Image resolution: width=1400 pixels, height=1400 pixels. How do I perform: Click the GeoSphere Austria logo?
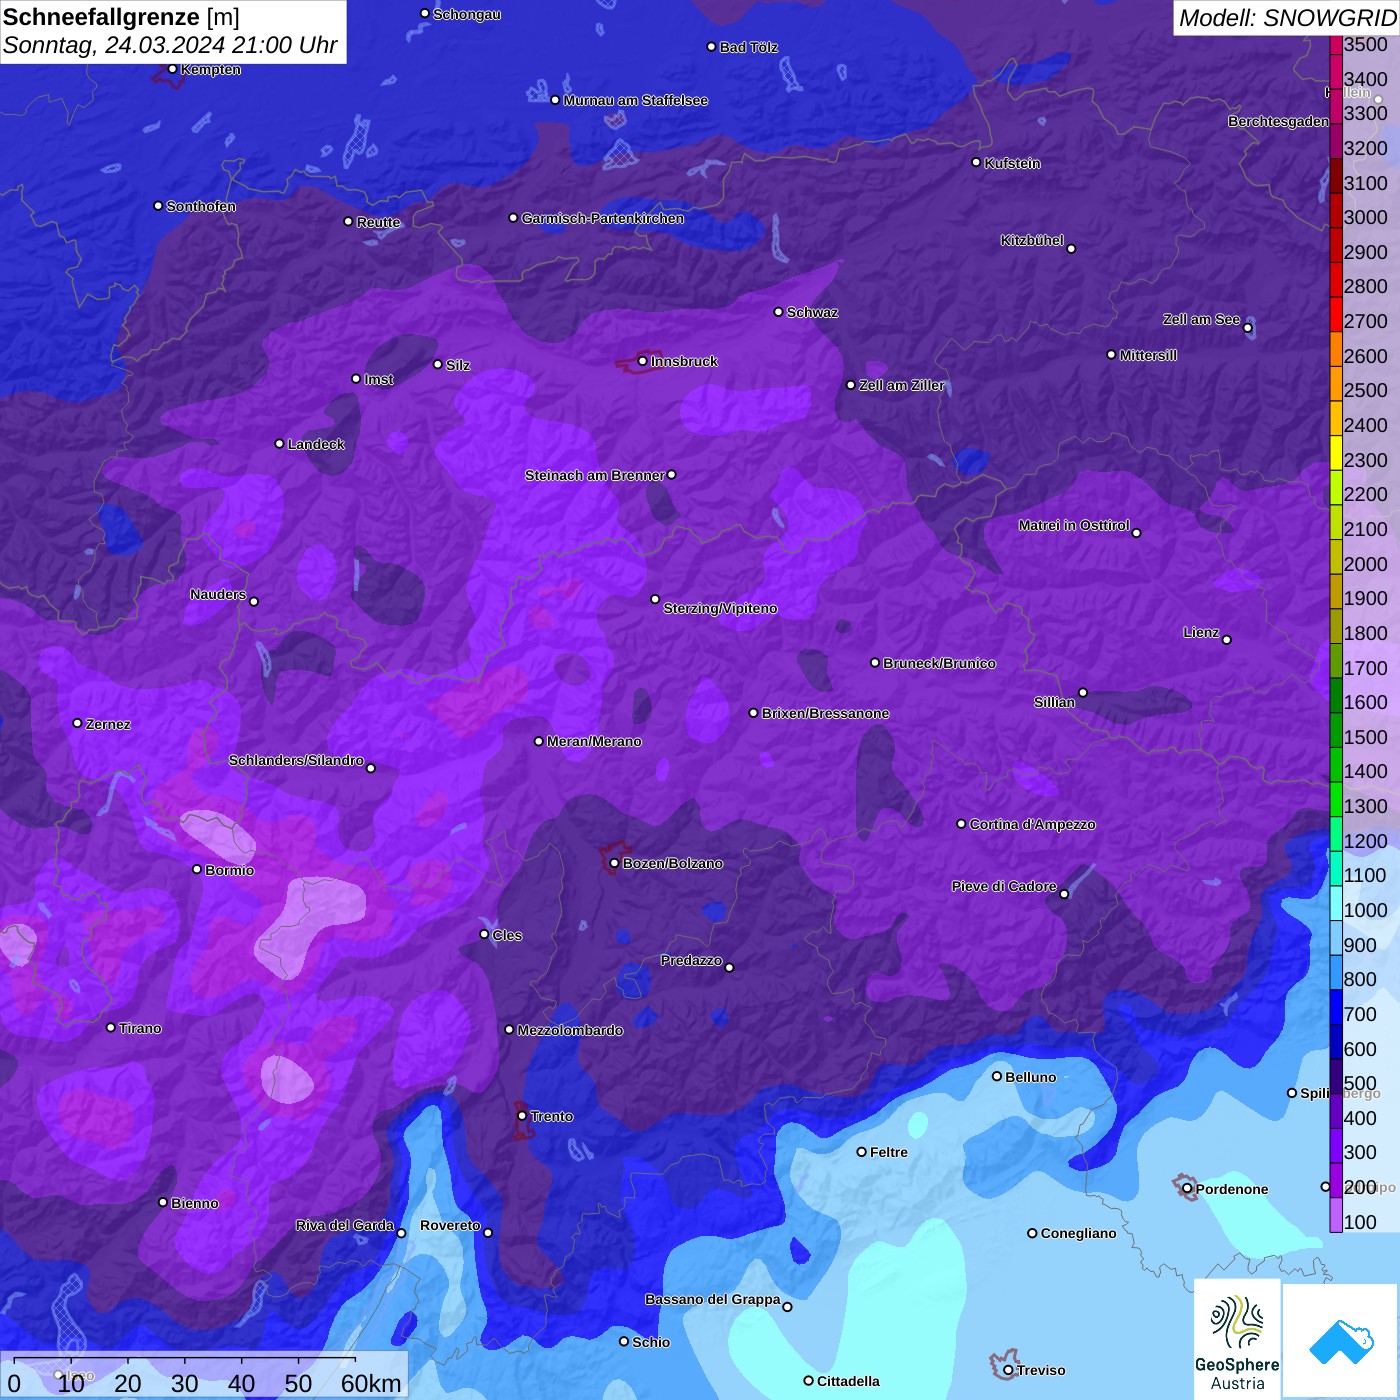click(1237, 1339)
